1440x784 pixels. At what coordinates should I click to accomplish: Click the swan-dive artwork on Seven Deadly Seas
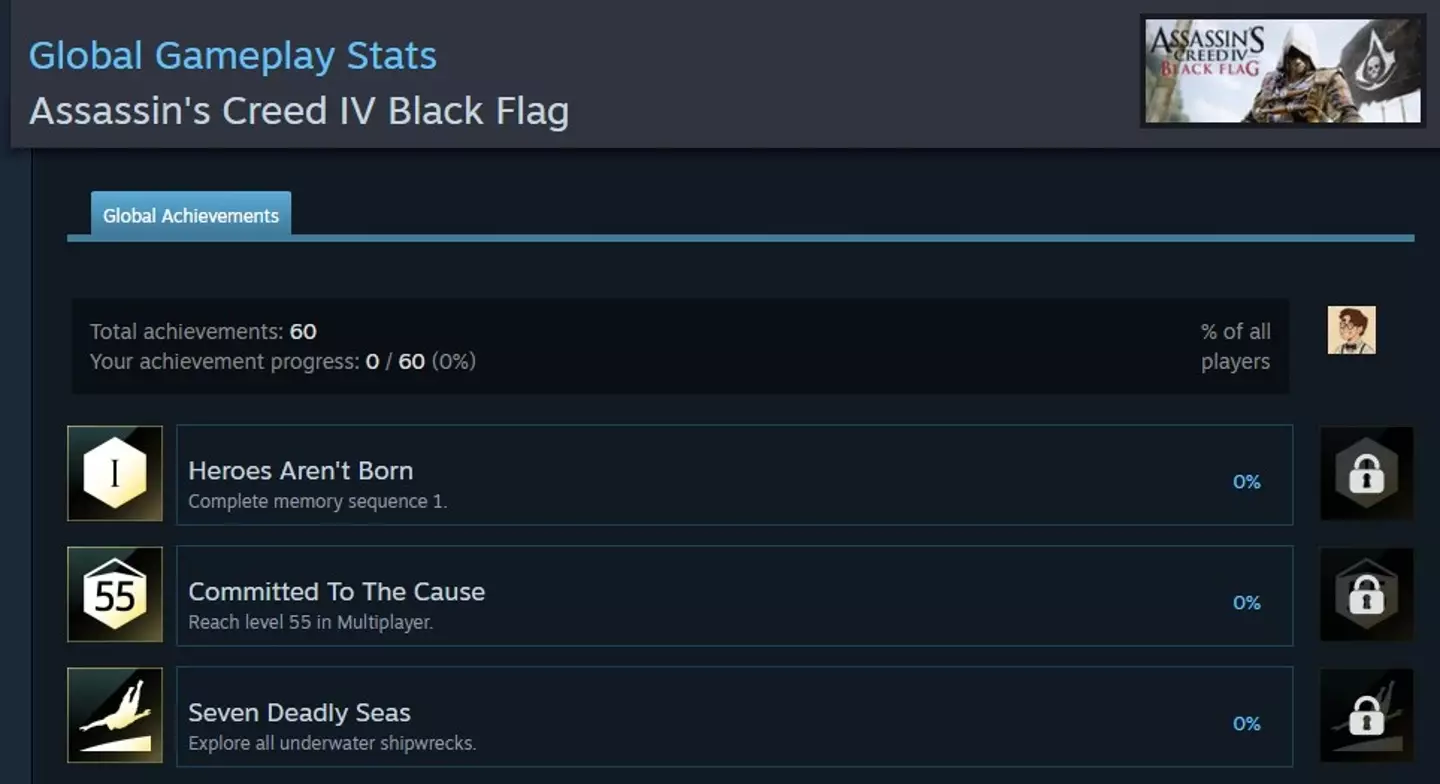pos(114,715)
